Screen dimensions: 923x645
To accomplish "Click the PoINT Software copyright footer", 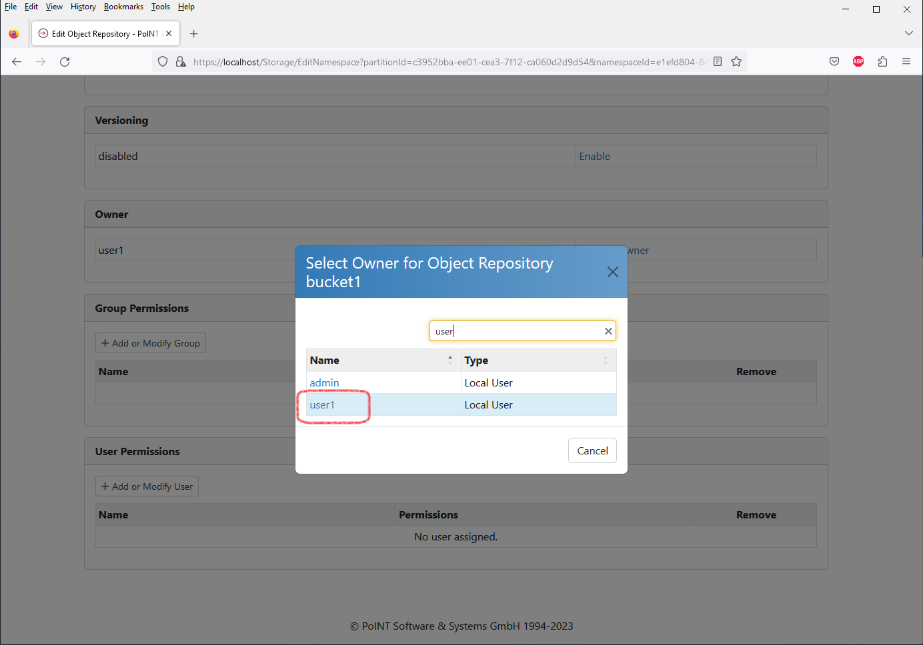I will coord(462,627).
